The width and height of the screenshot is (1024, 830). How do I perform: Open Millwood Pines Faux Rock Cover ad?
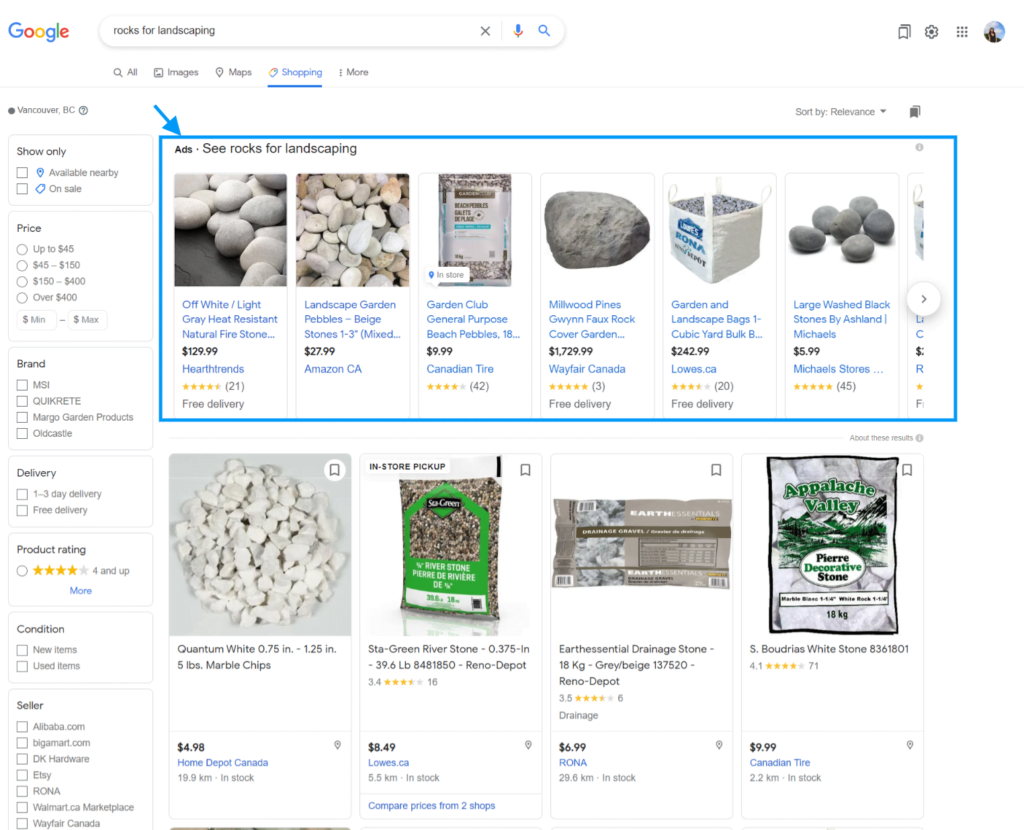tap(592, 319)
